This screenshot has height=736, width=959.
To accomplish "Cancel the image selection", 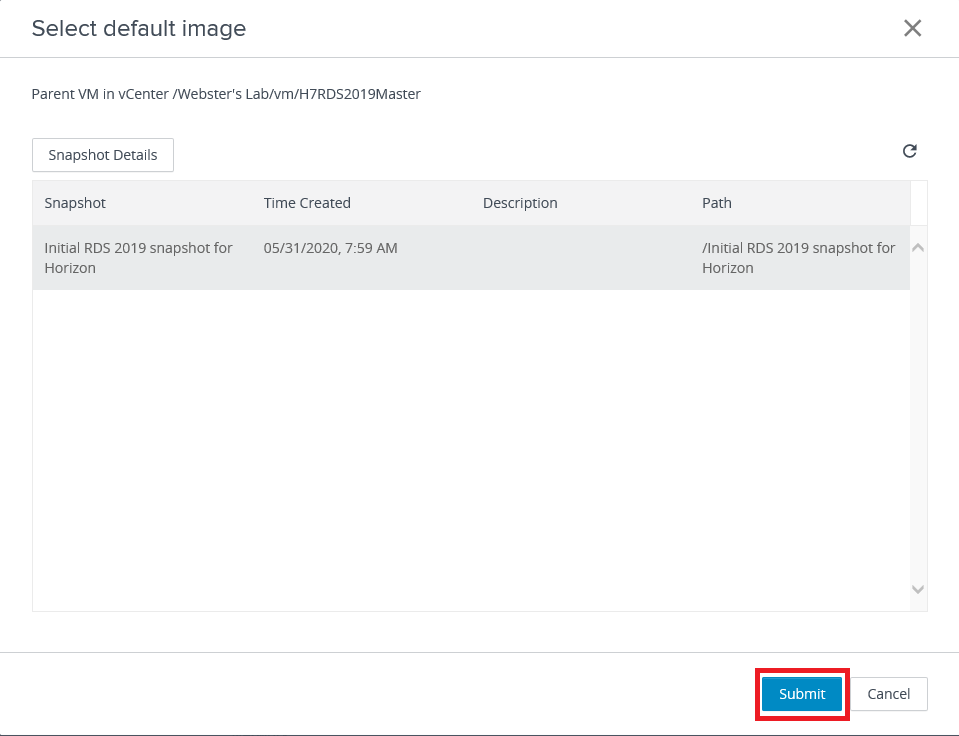I will 888,694.
